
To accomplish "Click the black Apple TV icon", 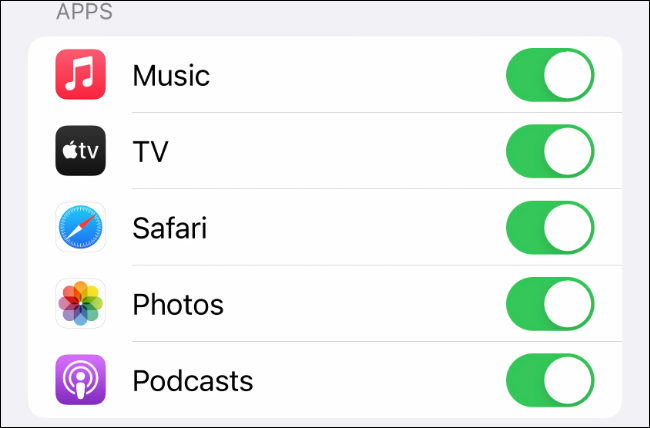I will (80, 151).
